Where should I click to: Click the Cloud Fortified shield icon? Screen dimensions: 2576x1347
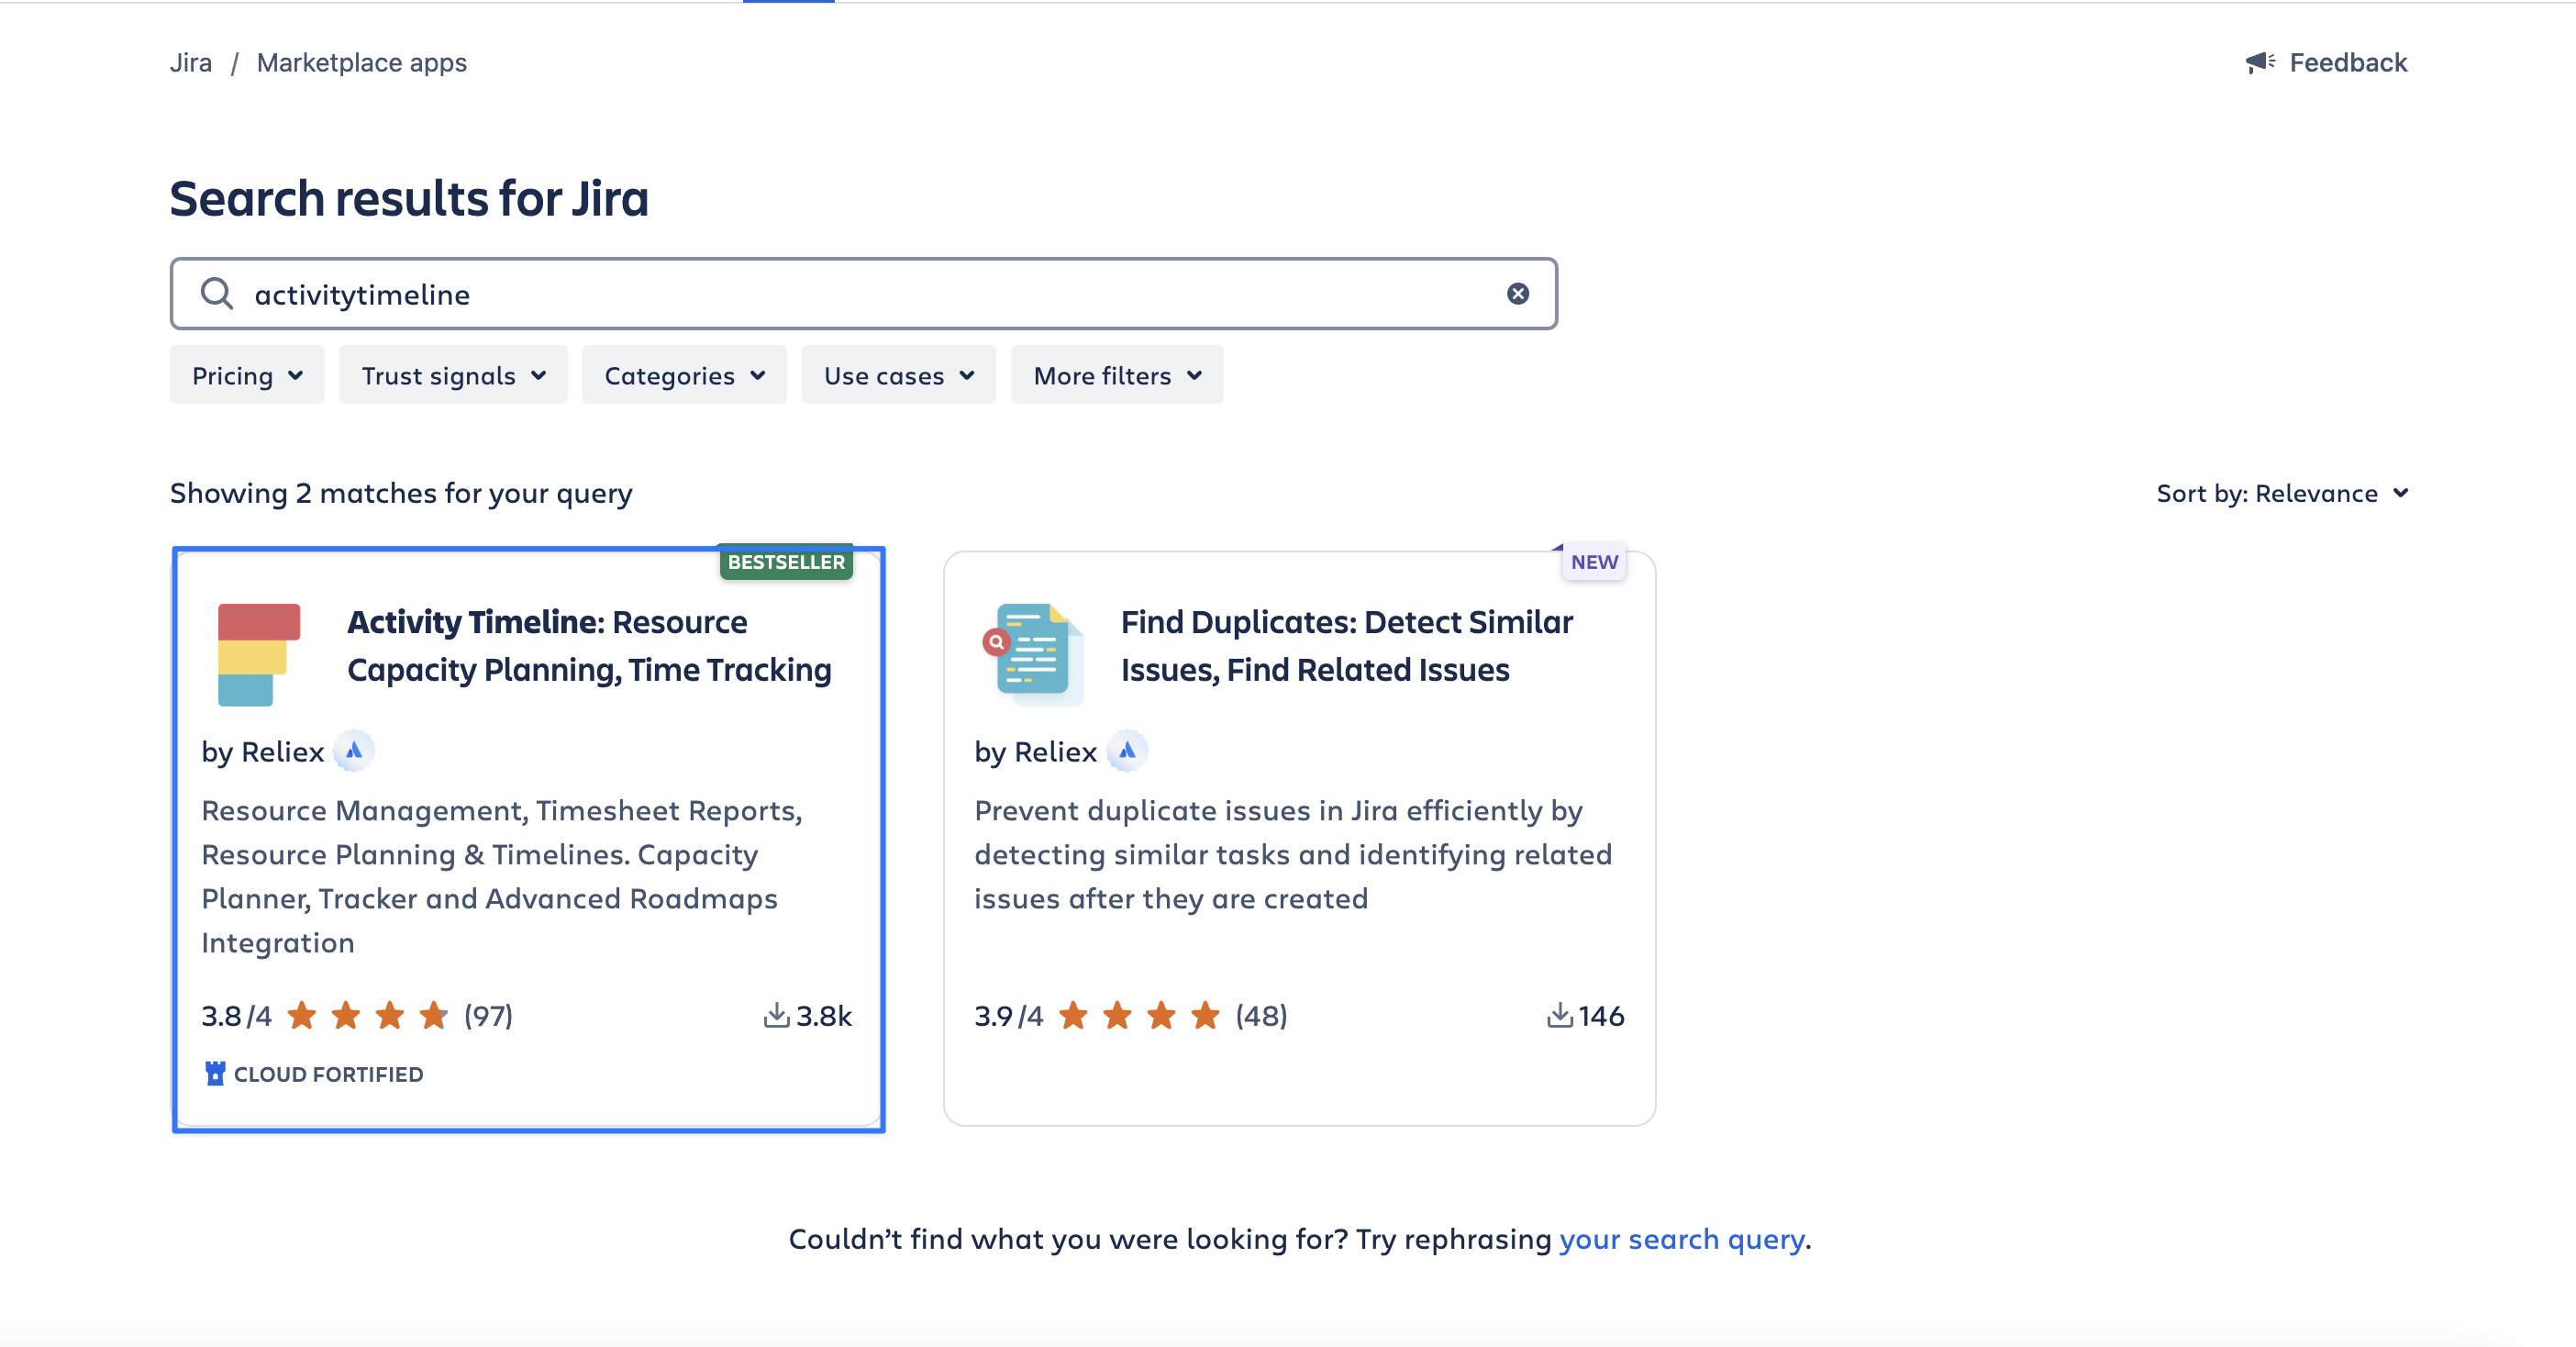click(215, 1074)
